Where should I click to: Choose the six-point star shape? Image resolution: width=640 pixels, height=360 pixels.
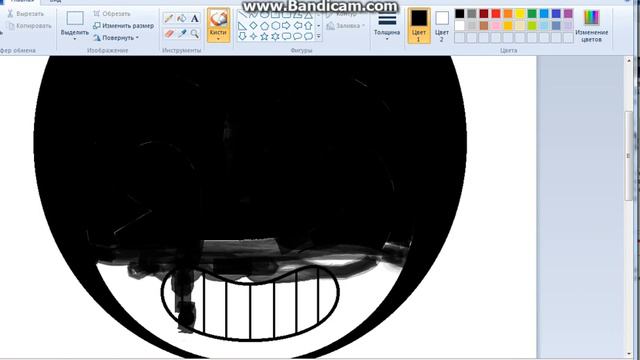pos(276,36)
